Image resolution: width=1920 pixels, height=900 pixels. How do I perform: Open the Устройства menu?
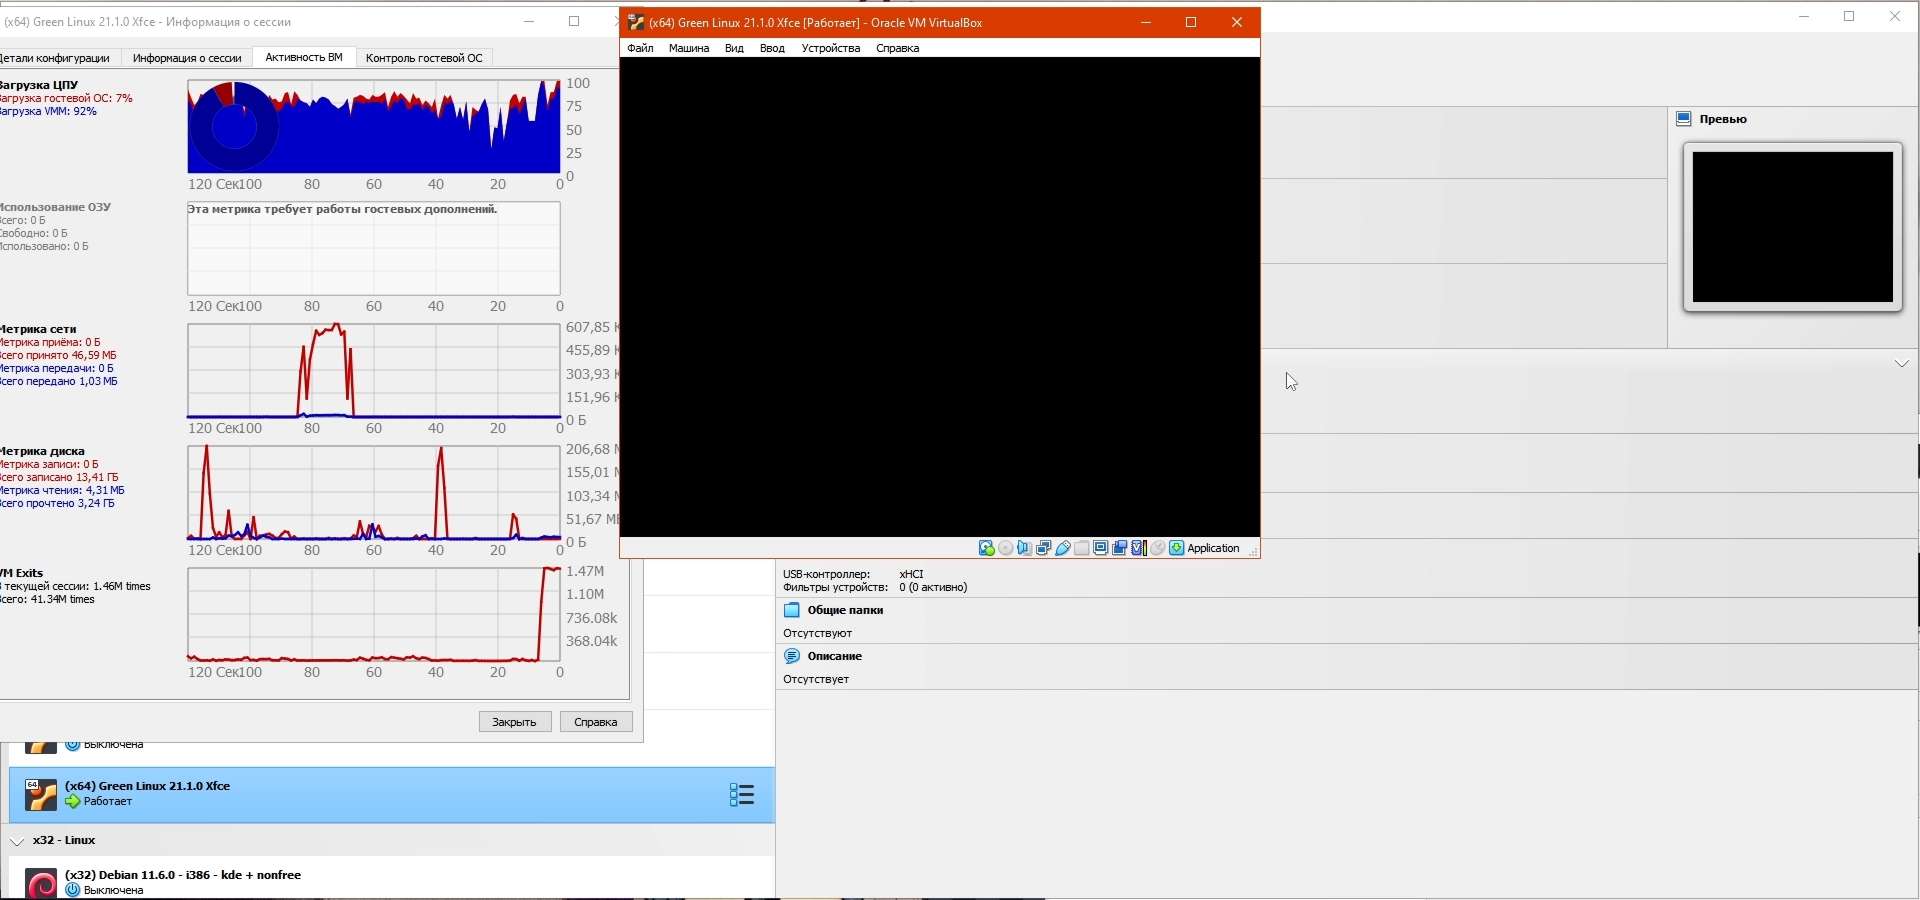pos(831,48)
